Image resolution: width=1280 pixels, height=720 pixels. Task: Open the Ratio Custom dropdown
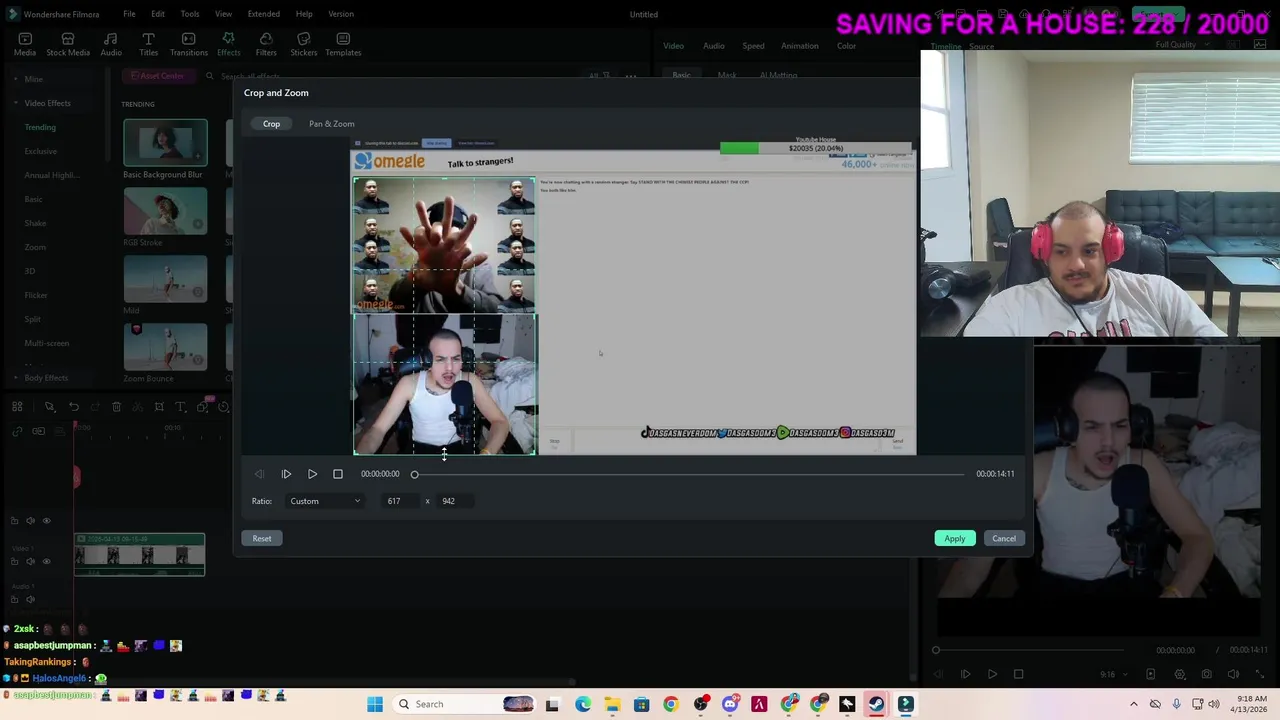[325, 501]
